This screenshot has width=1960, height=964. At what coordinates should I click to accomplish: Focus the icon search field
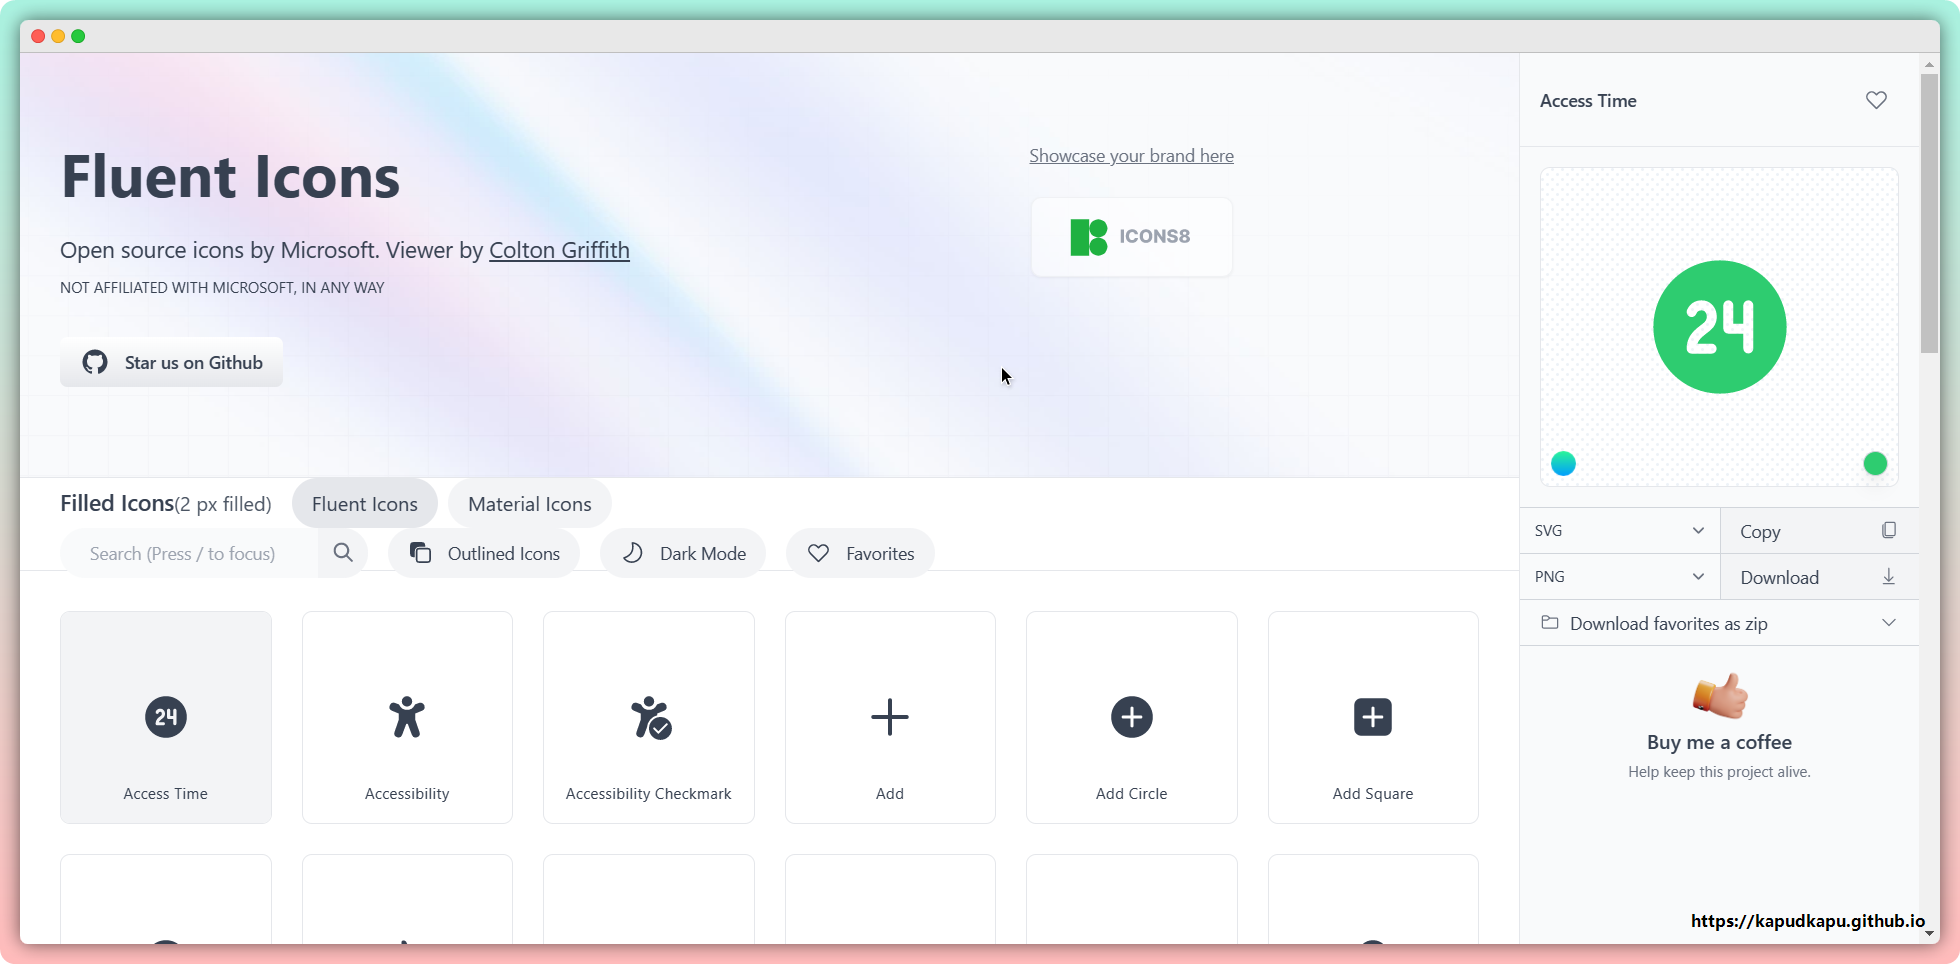coord(190,553)
